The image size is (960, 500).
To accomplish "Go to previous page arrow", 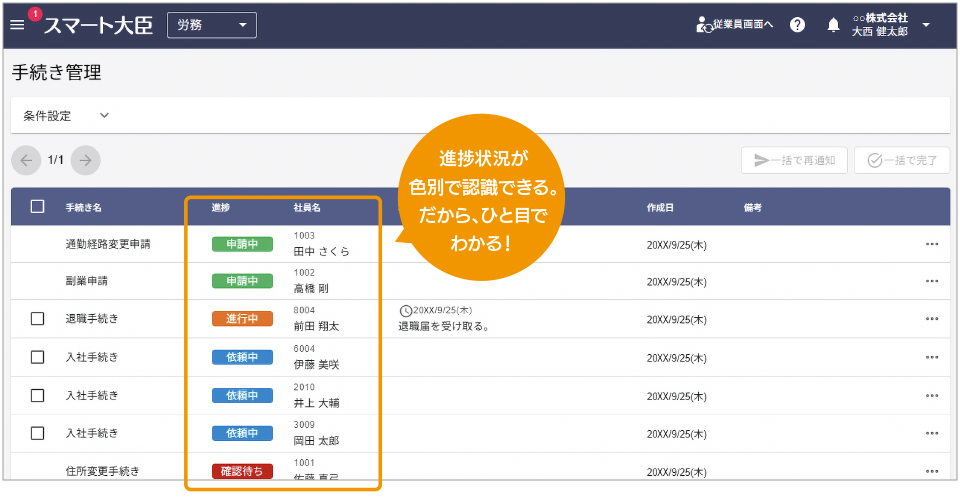I will tap(26, 160).
